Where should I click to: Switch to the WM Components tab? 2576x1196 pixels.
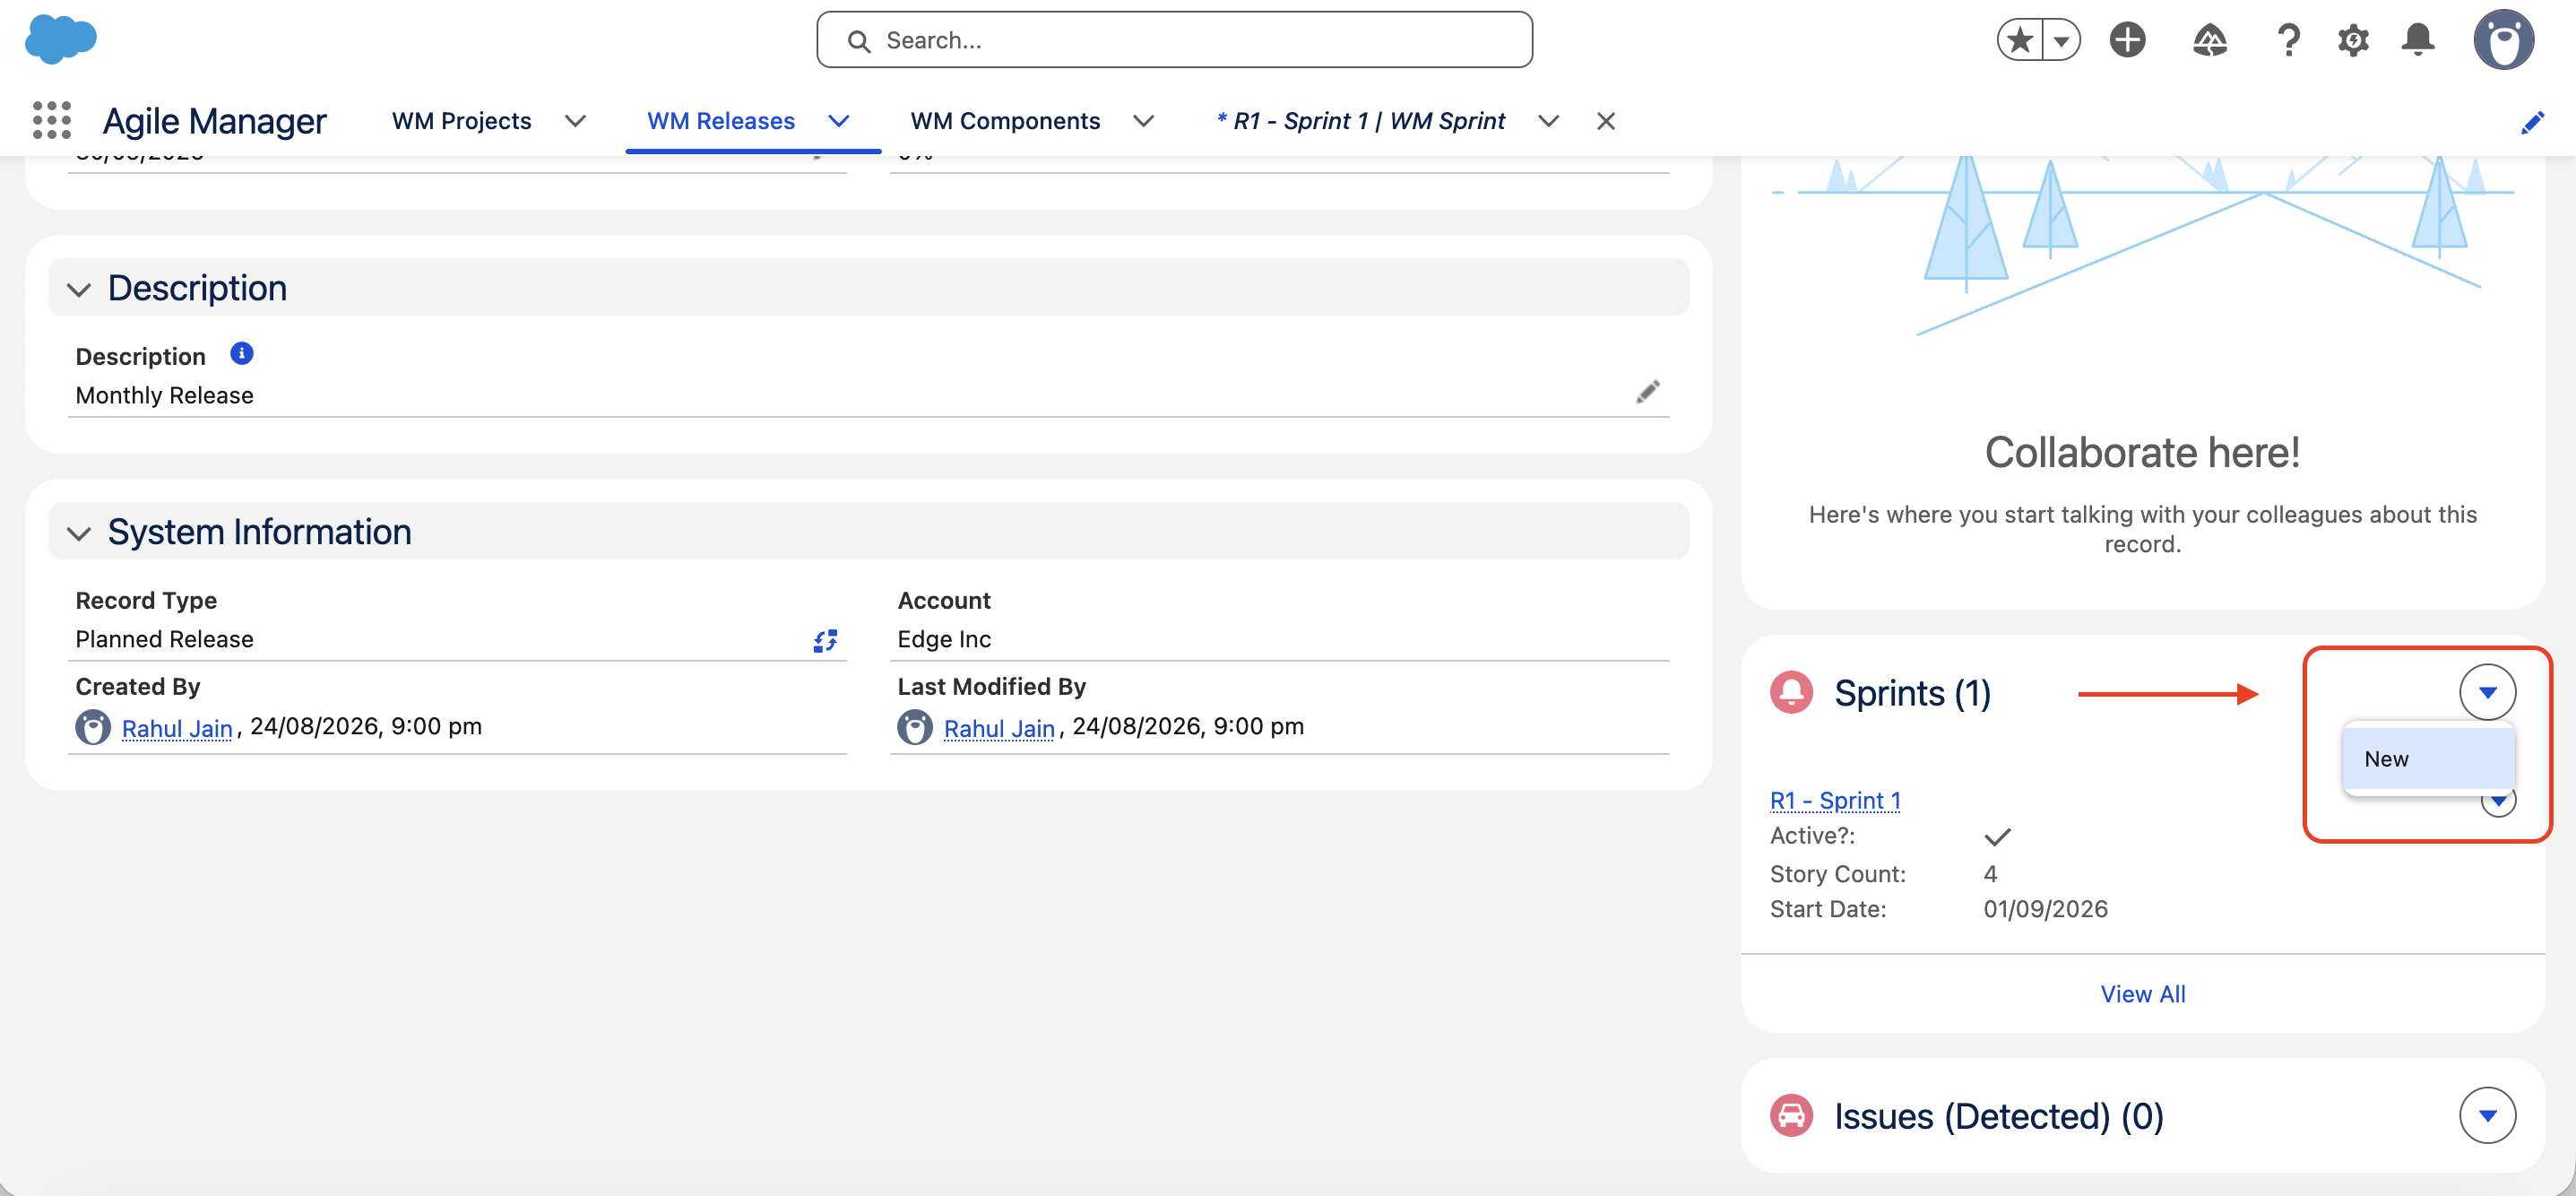coord(1005,121)
